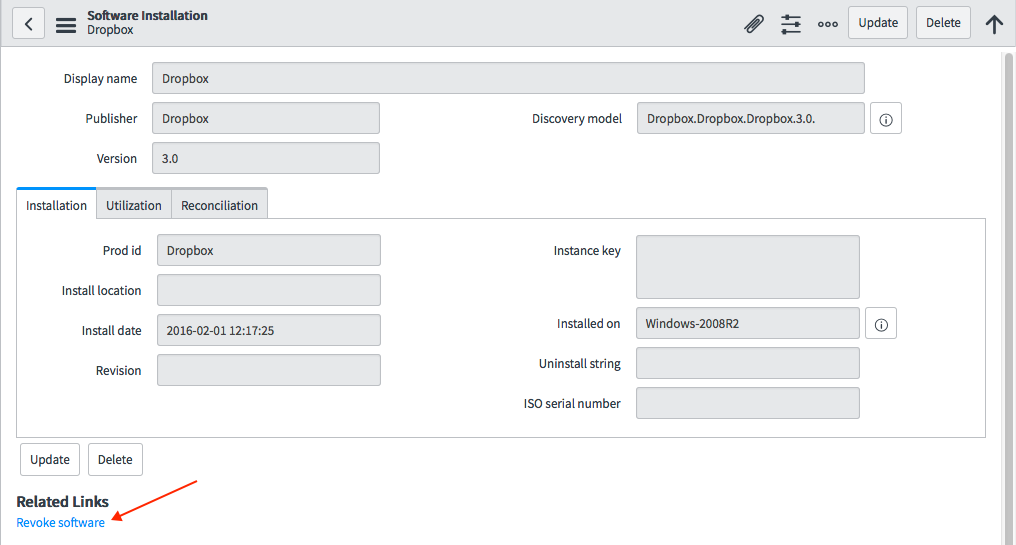View Discovery model info icon
1016x545 pixels.
tap(886, 119)
